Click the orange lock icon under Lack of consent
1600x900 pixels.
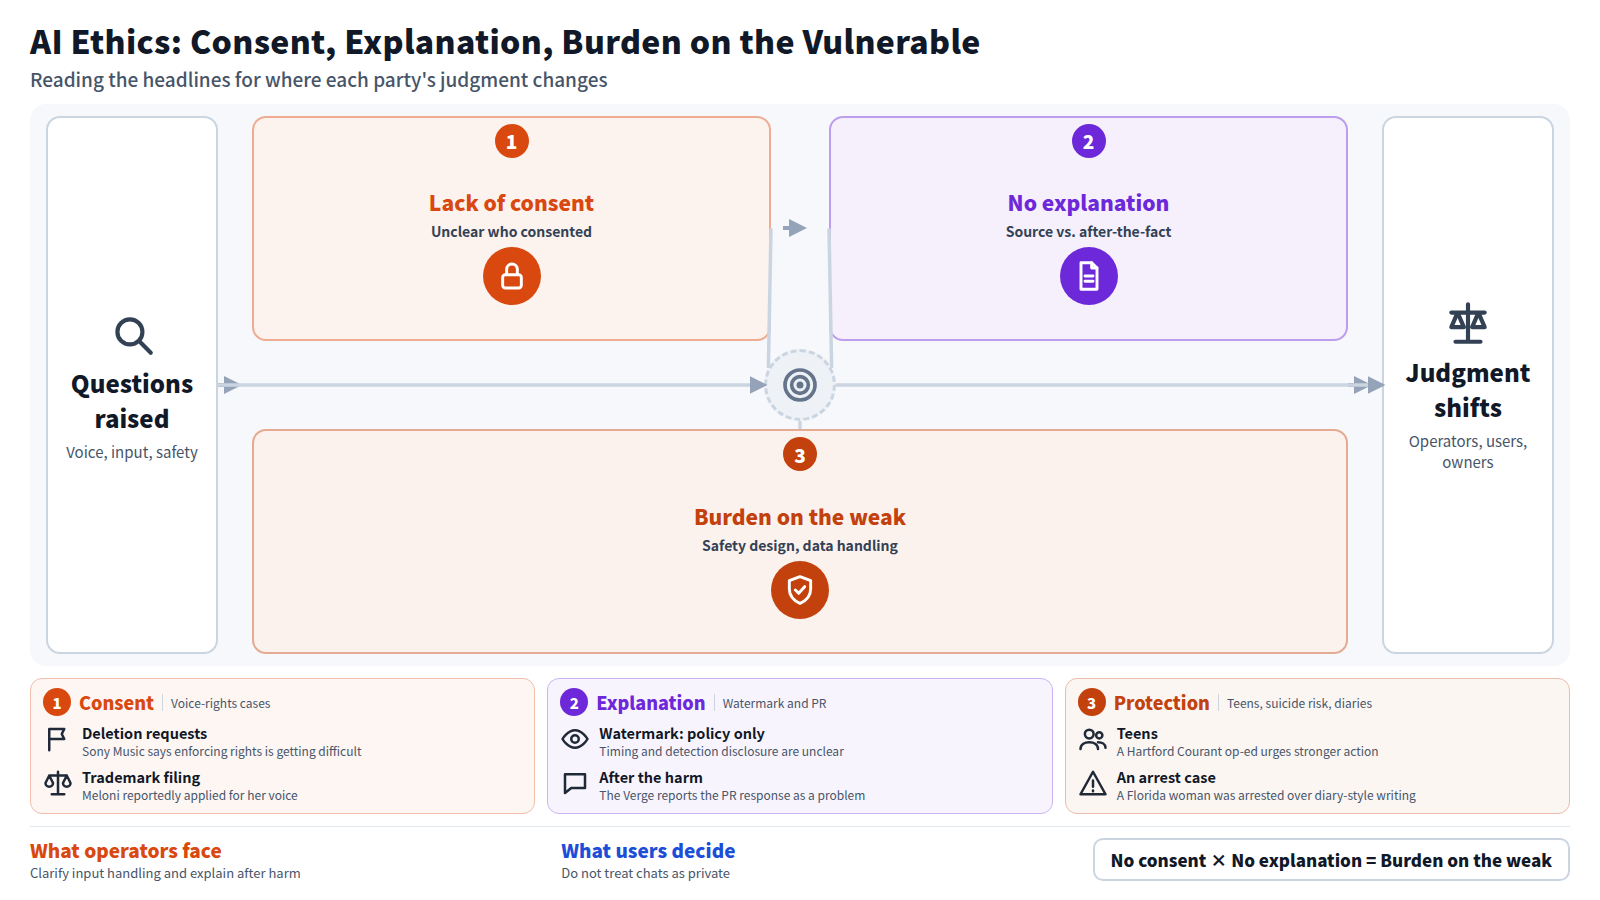coord(512,276)
